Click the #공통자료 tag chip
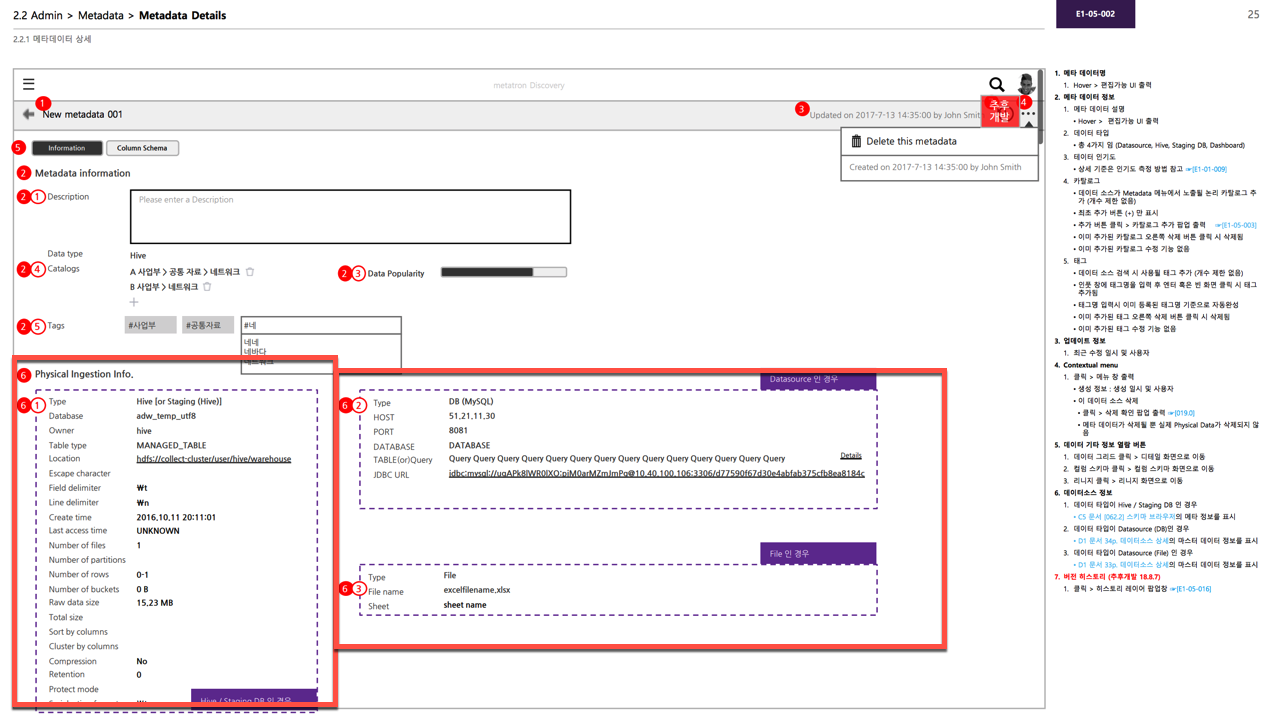 [207, 326]
